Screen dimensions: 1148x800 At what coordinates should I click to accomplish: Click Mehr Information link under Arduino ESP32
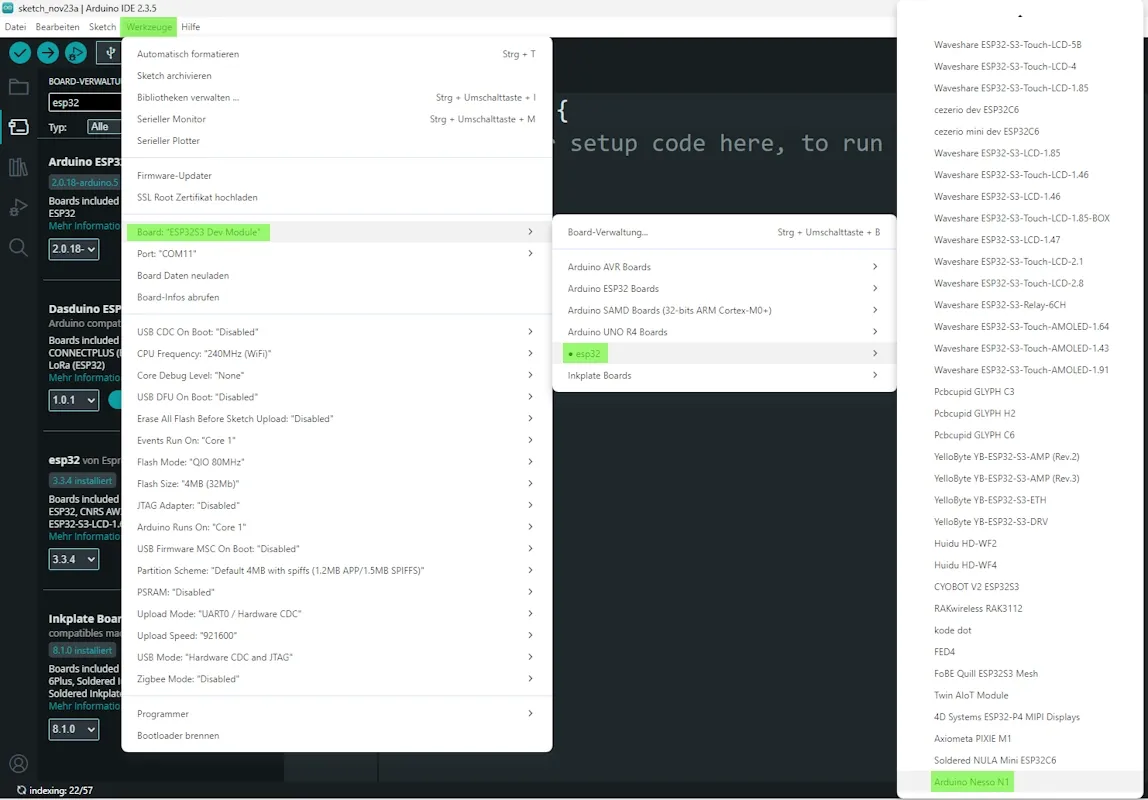coord(85,226)
